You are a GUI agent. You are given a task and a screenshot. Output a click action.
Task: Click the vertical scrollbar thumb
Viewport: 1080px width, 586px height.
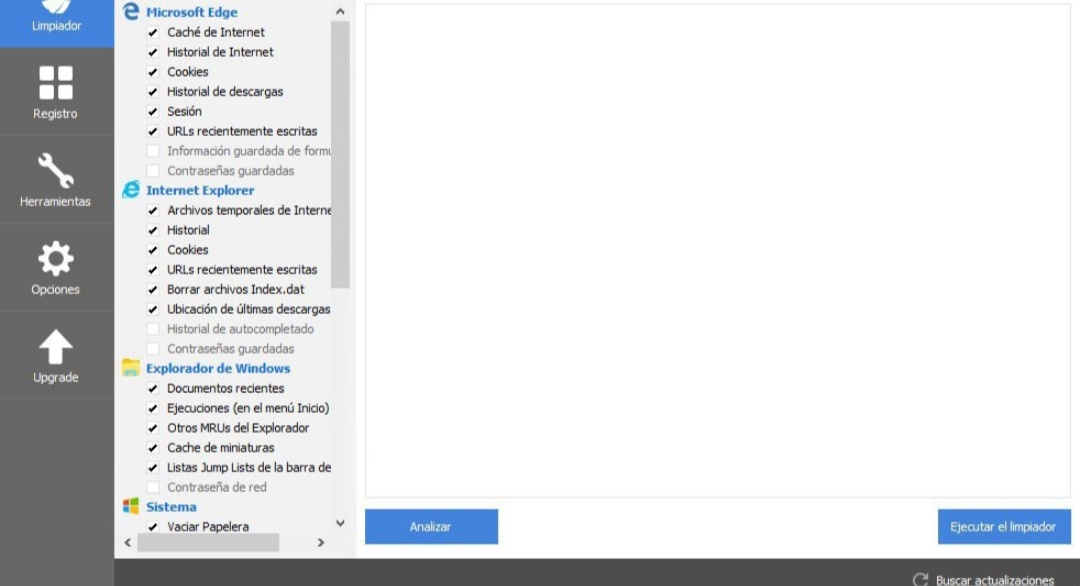[340, 154]
